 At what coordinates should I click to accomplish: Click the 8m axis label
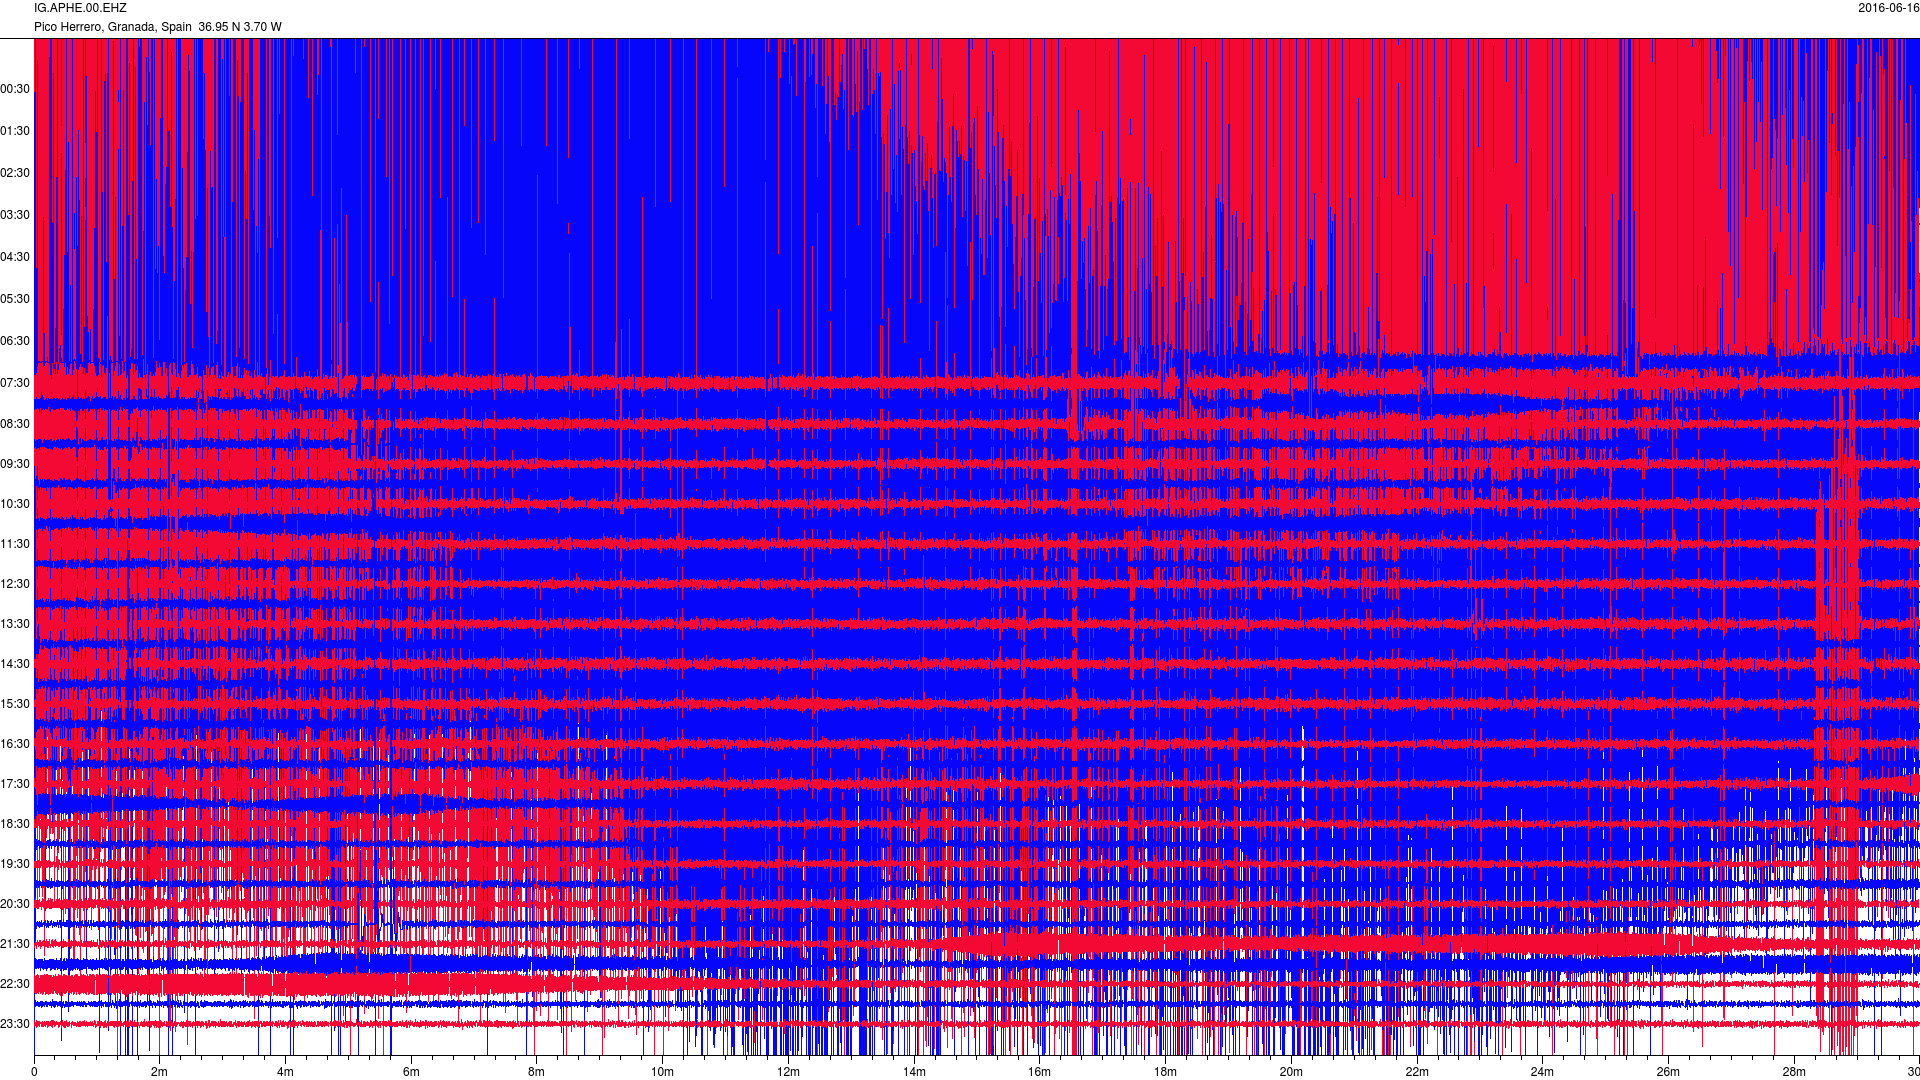[x=536, y=1072]
